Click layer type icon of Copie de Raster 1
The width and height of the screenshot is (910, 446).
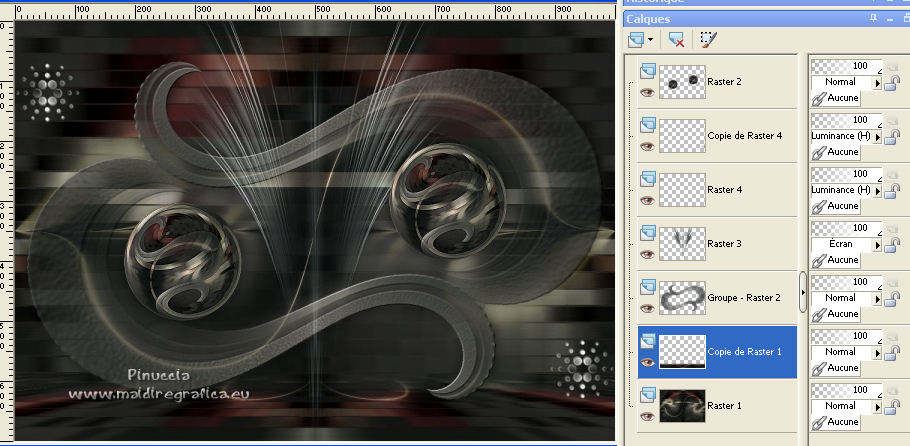648,341
